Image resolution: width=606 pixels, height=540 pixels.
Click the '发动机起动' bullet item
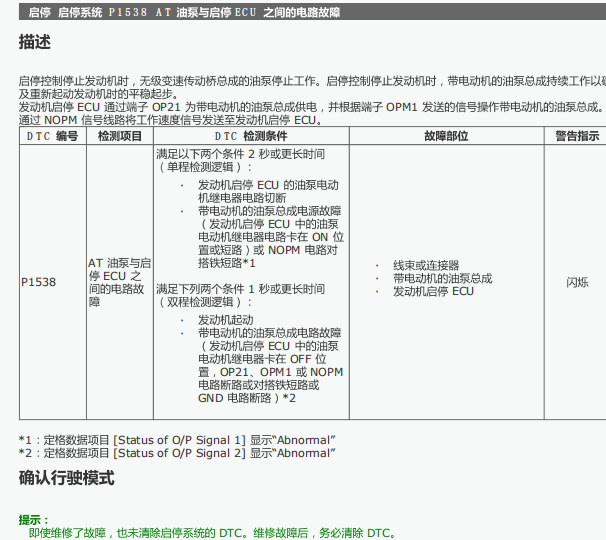coord(226,320)
